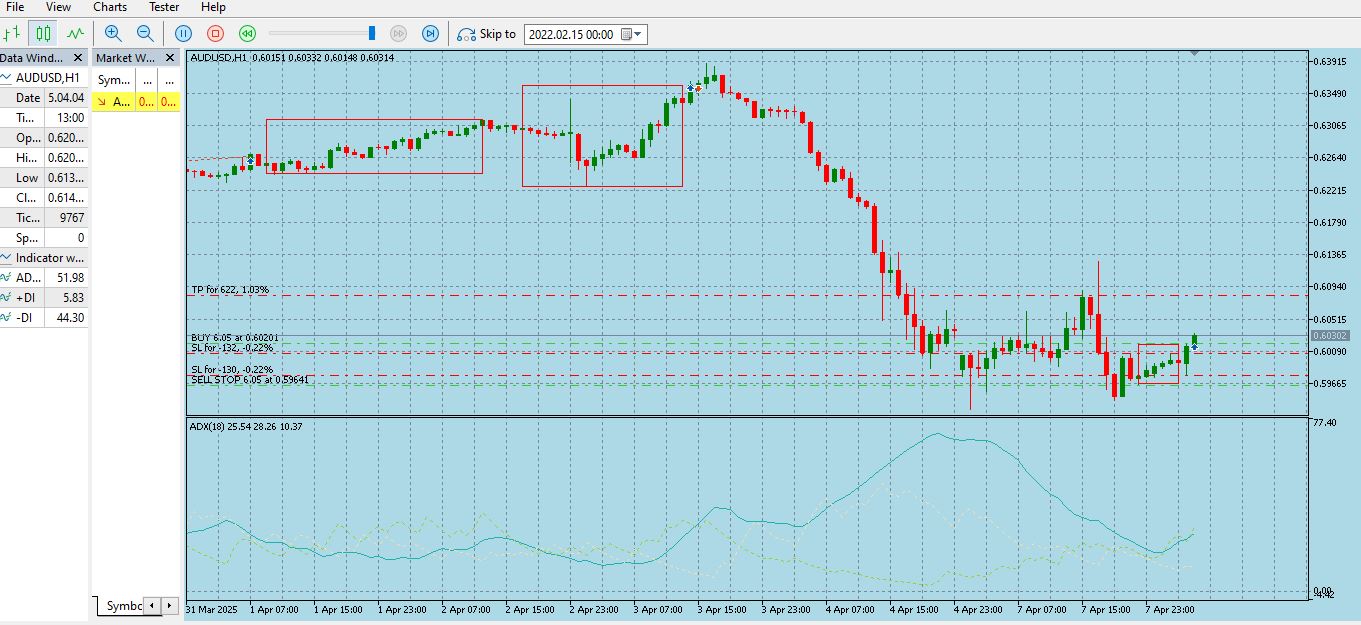Switch to bar chart display
The width and height of the screenshot is (1361, 625).
click(x=12, y=33)
